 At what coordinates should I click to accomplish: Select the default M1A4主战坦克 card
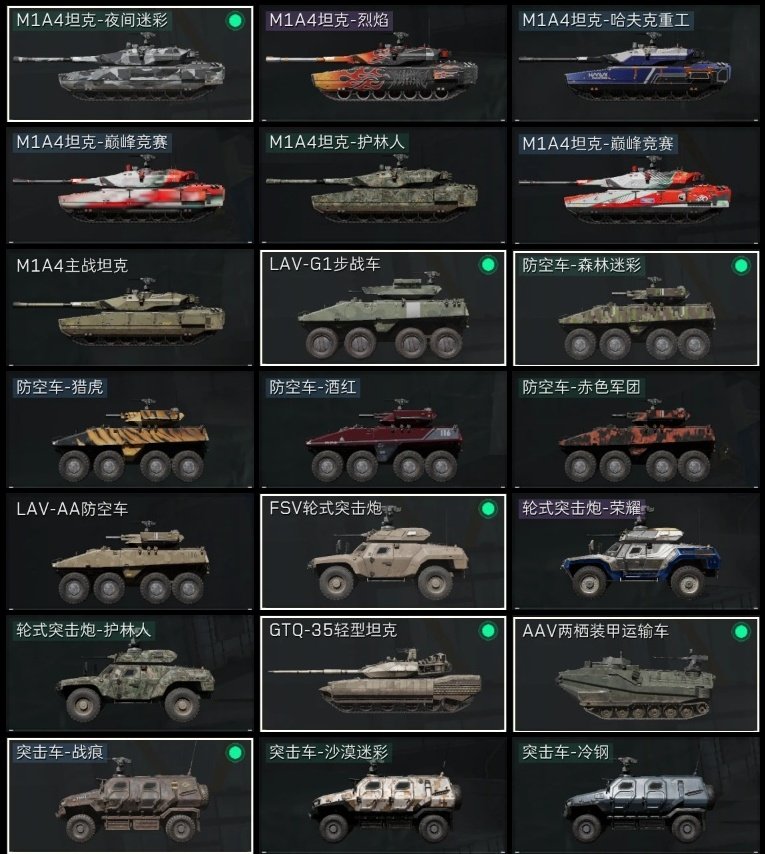click(130, 308)
